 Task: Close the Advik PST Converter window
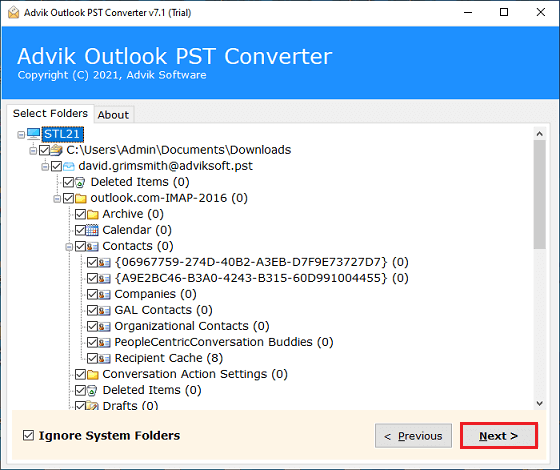(x=541, y=12)
